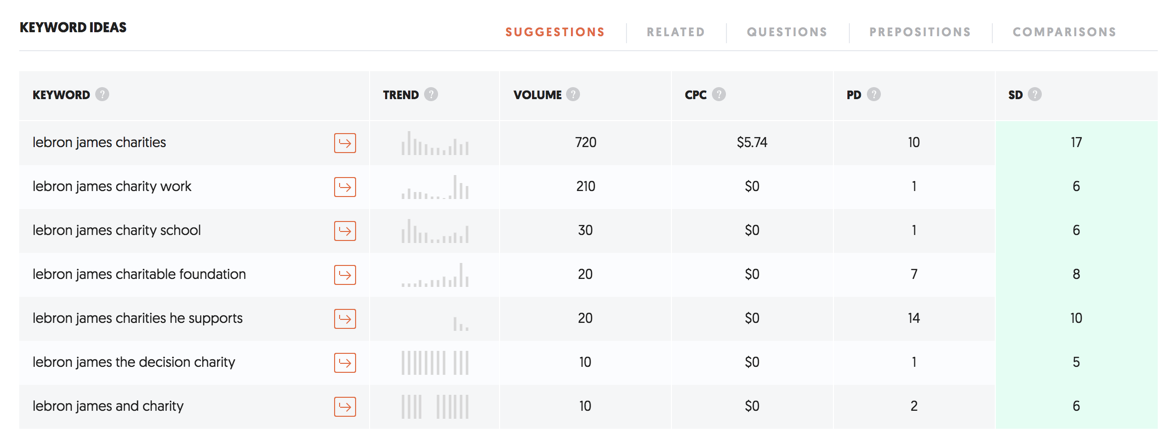This screenshot has height=441, width=1167.
Task: Open arrow icon for lebron james charity school
Action: click(x=345, y=231)
